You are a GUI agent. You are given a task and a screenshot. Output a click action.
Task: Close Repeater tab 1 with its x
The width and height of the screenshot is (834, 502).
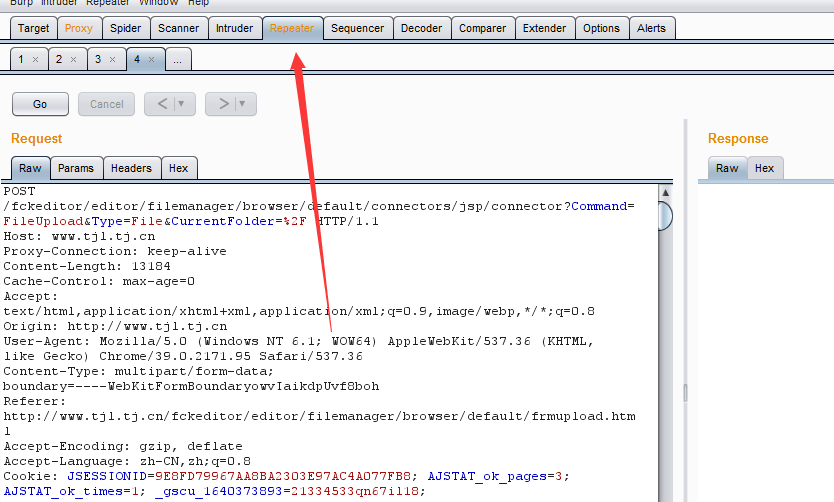(x=36, y=60)
